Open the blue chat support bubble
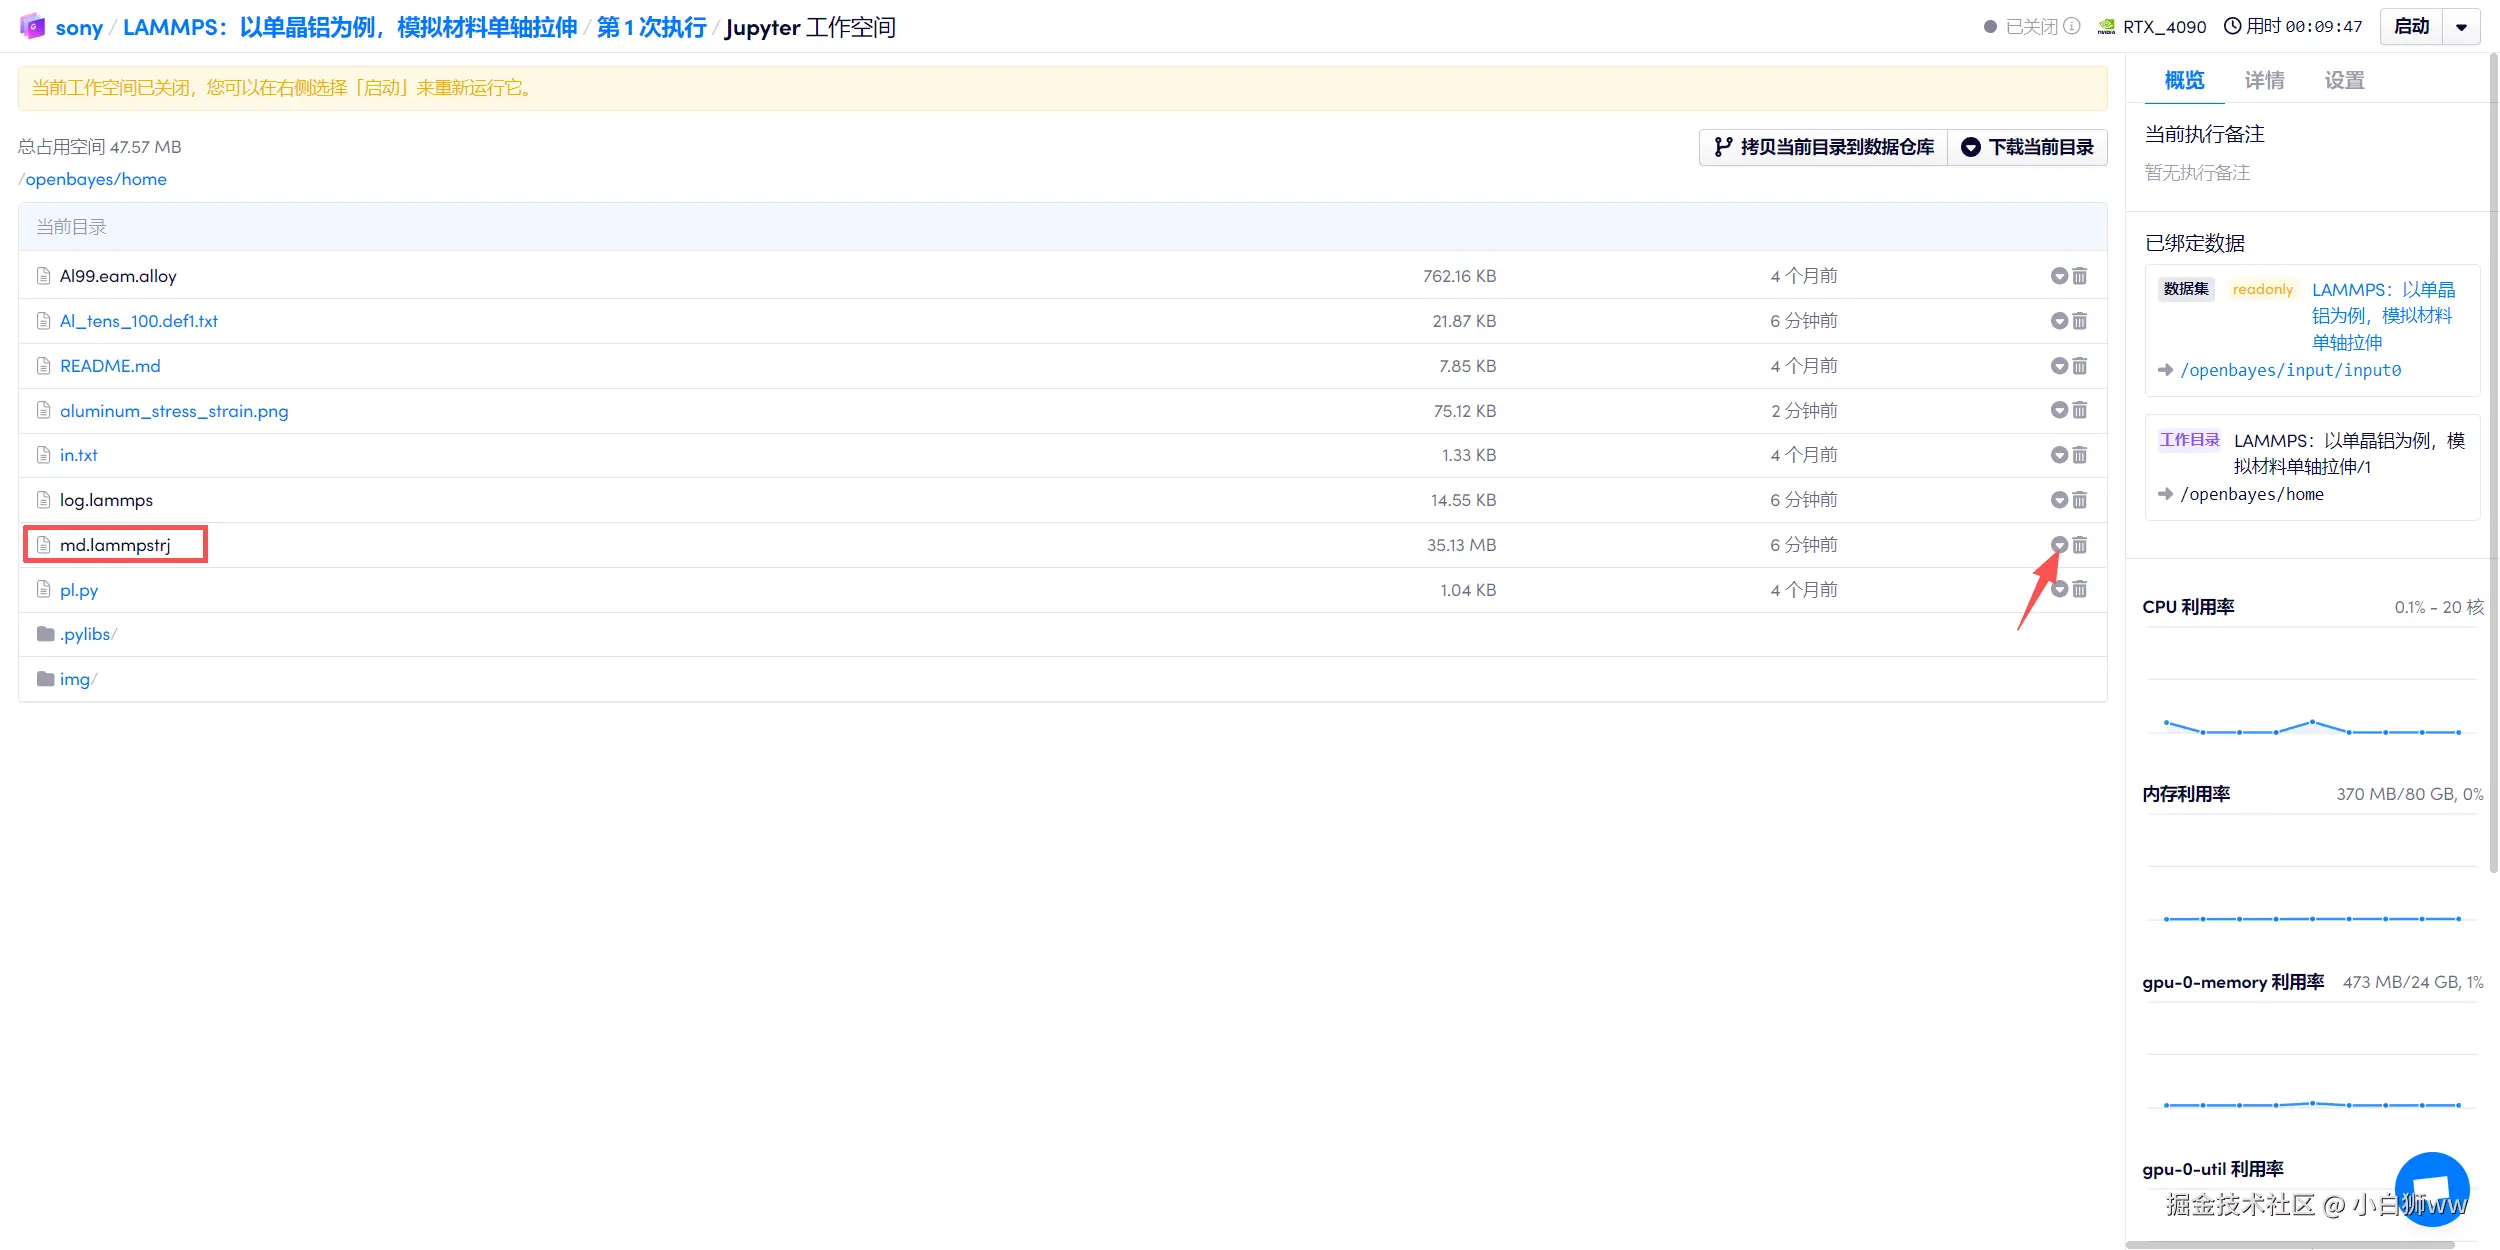2500x1250 pixels. click(x=2432, y=1189)
